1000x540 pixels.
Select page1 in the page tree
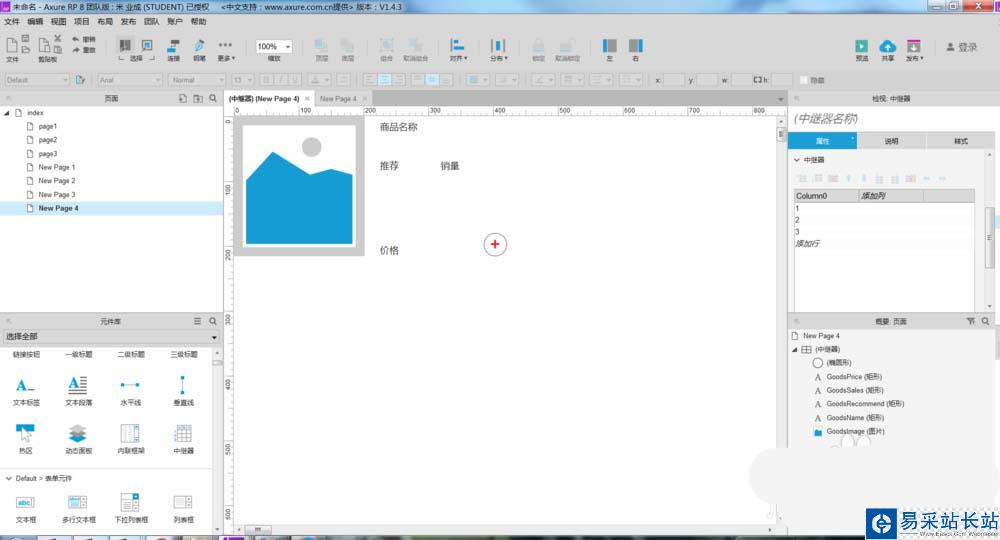coord(47,126)
